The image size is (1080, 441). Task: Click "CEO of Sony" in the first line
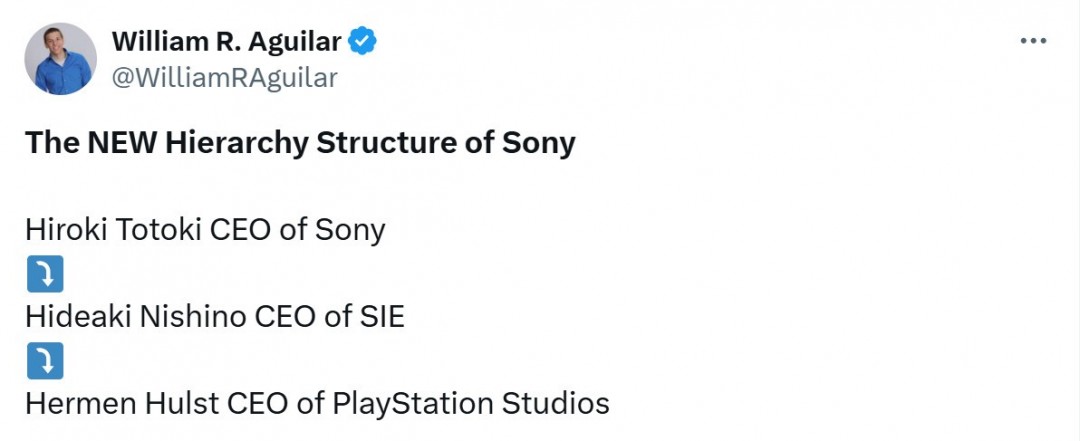[297, 230]
